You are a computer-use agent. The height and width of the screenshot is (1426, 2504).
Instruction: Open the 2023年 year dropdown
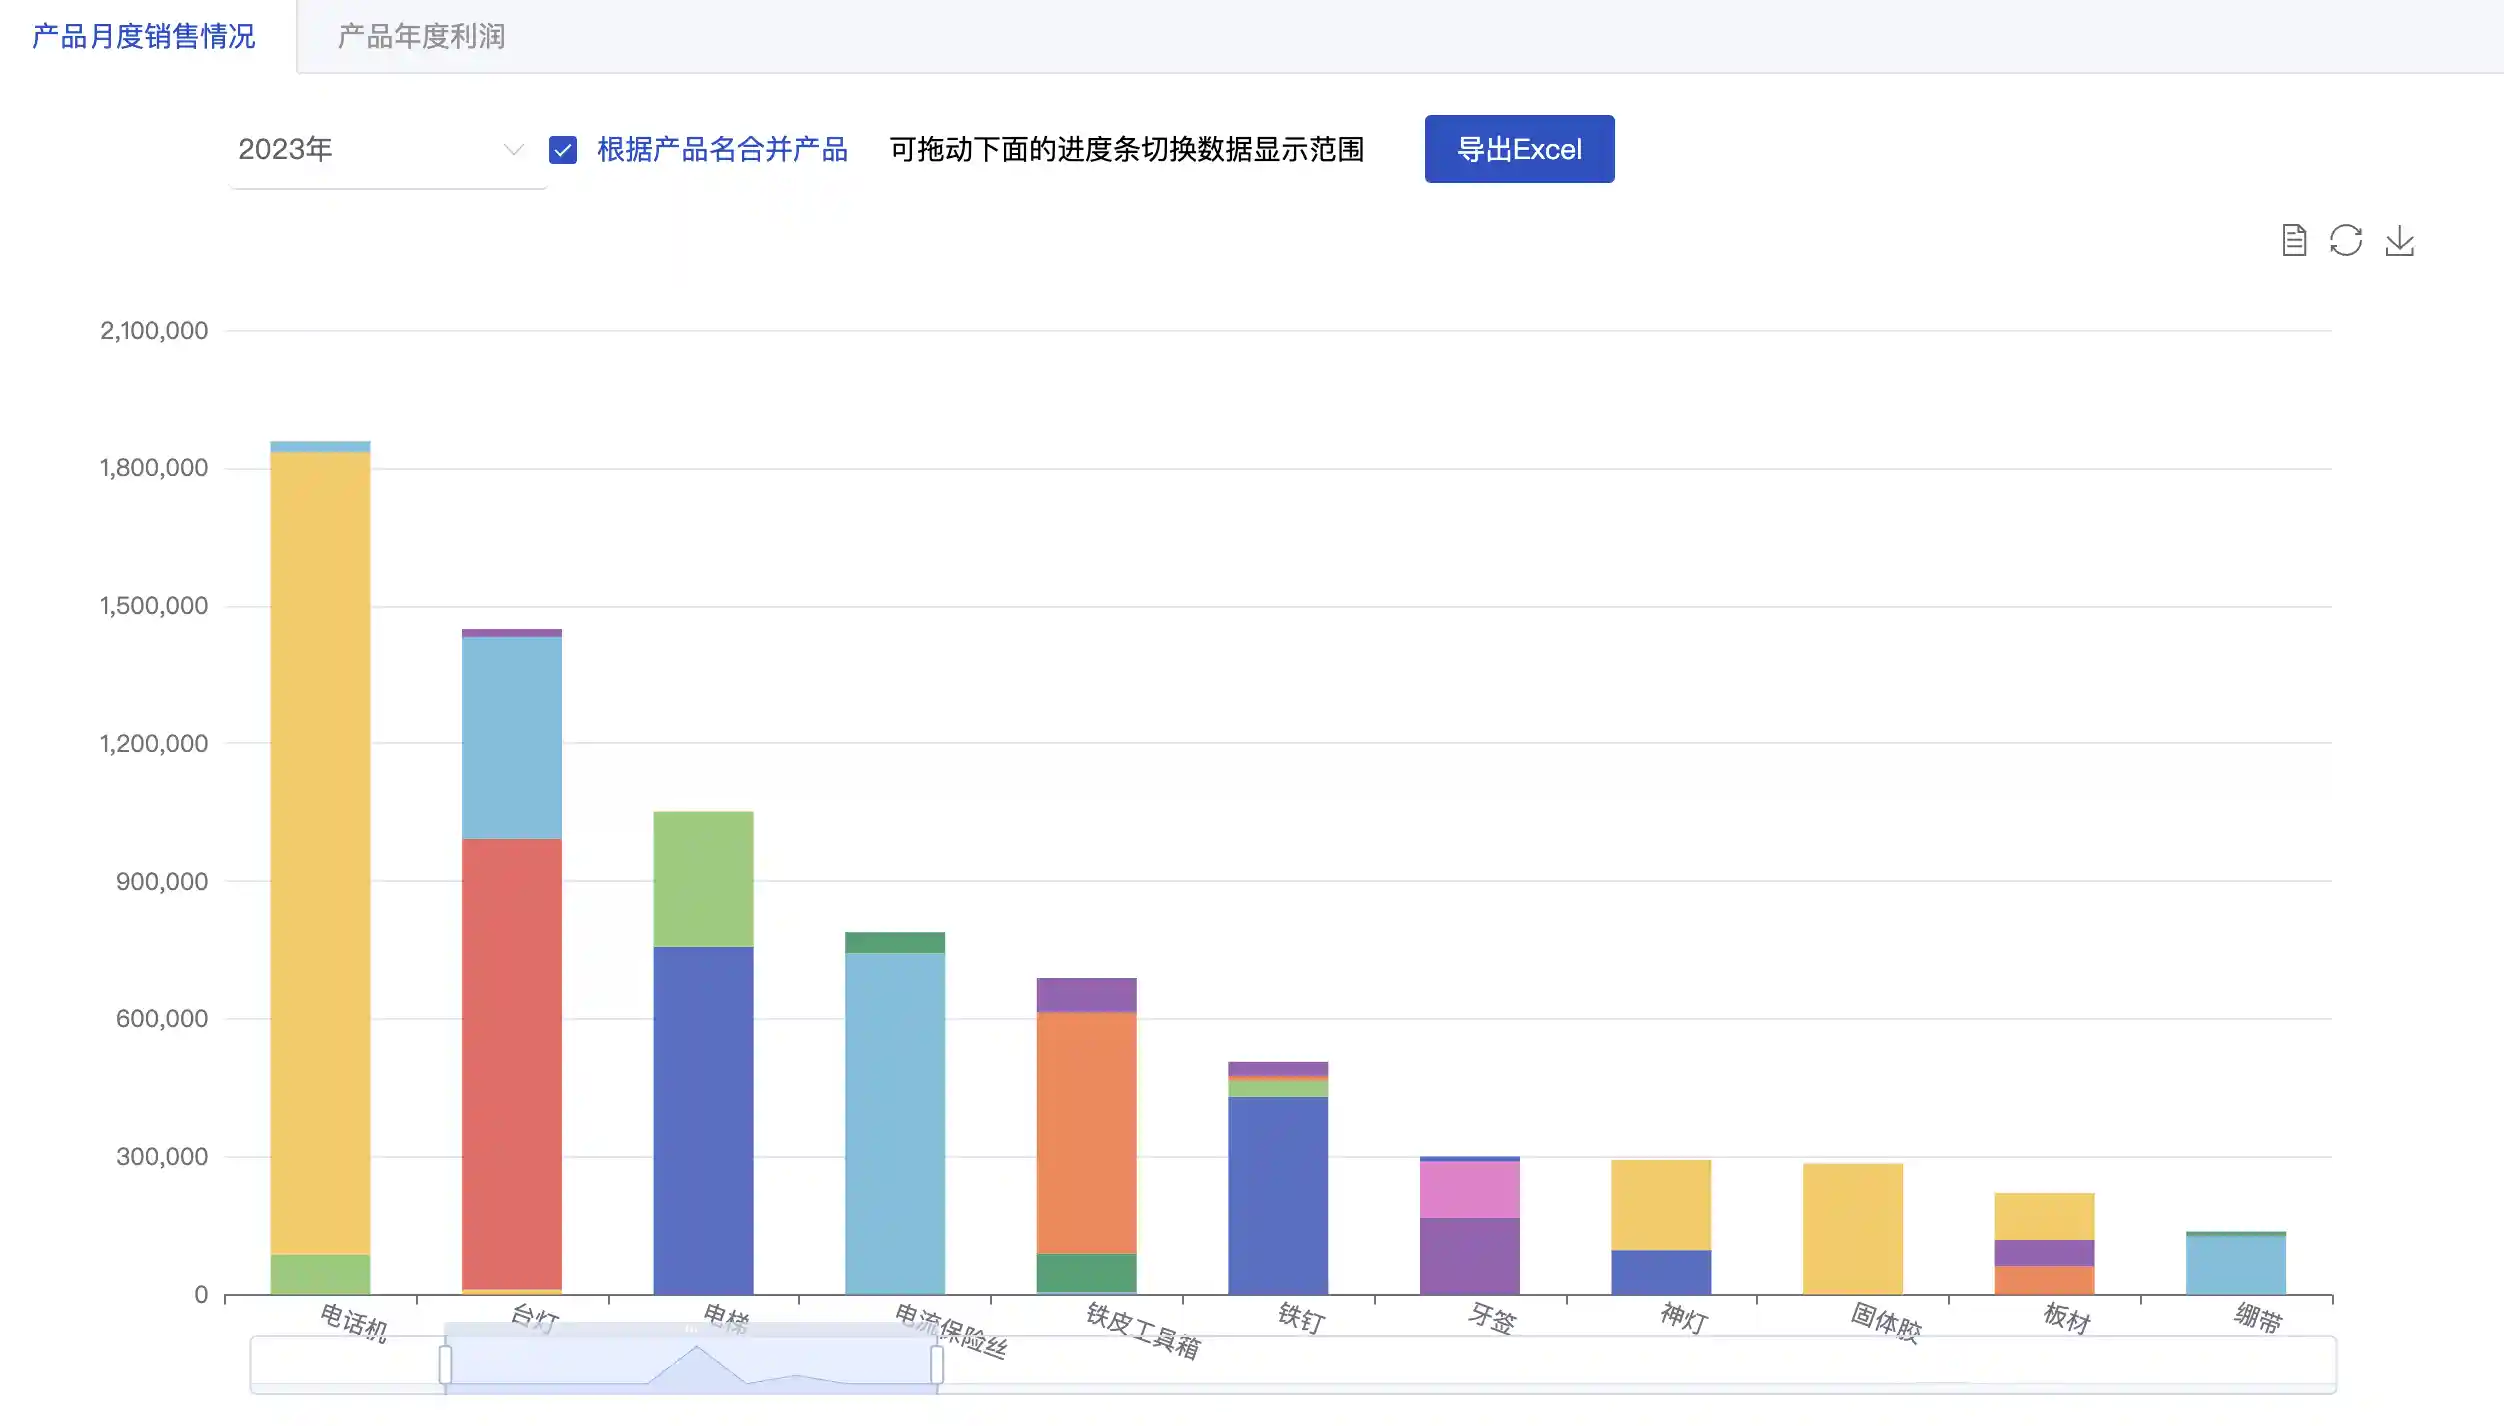tap(388, 150)
